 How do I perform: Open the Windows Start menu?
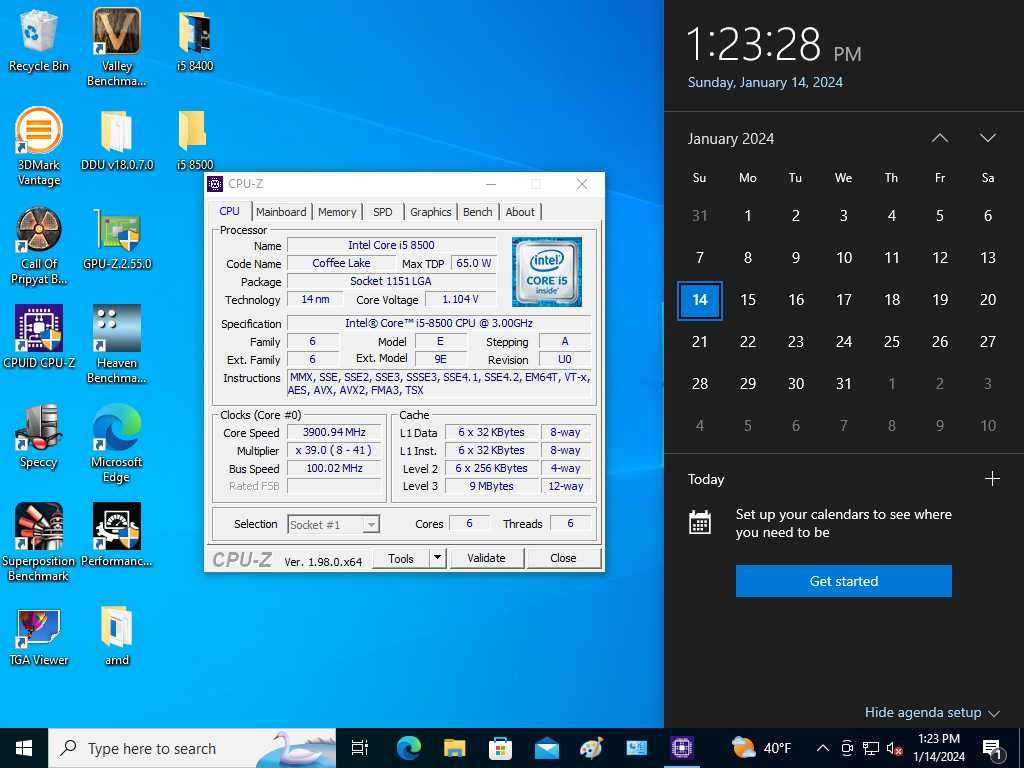[x=24, y=748]
